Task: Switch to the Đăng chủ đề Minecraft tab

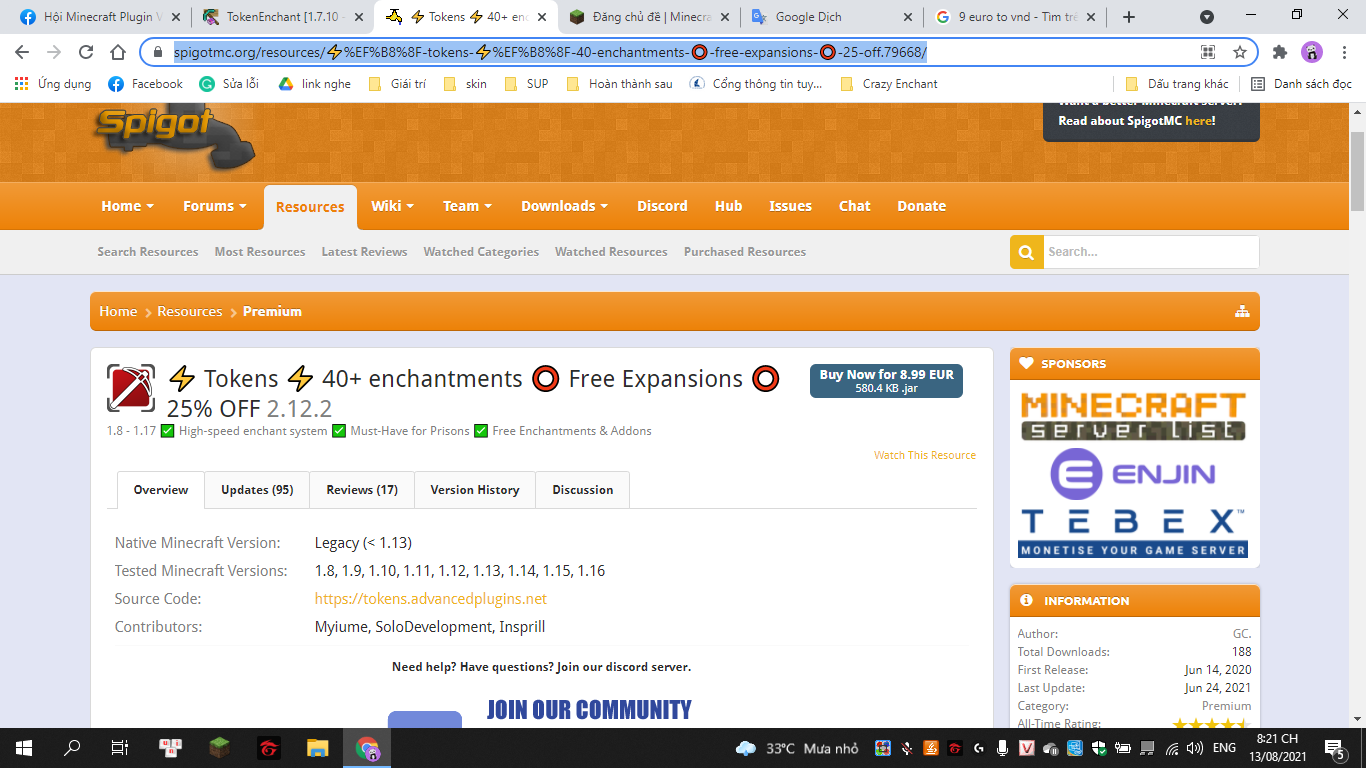Action: (649, 17)
